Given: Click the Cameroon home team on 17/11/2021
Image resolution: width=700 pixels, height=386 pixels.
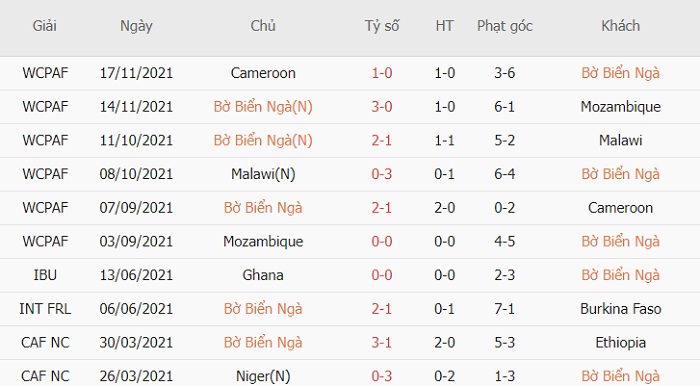Looking at the screenshot, I should coord(263,73).
